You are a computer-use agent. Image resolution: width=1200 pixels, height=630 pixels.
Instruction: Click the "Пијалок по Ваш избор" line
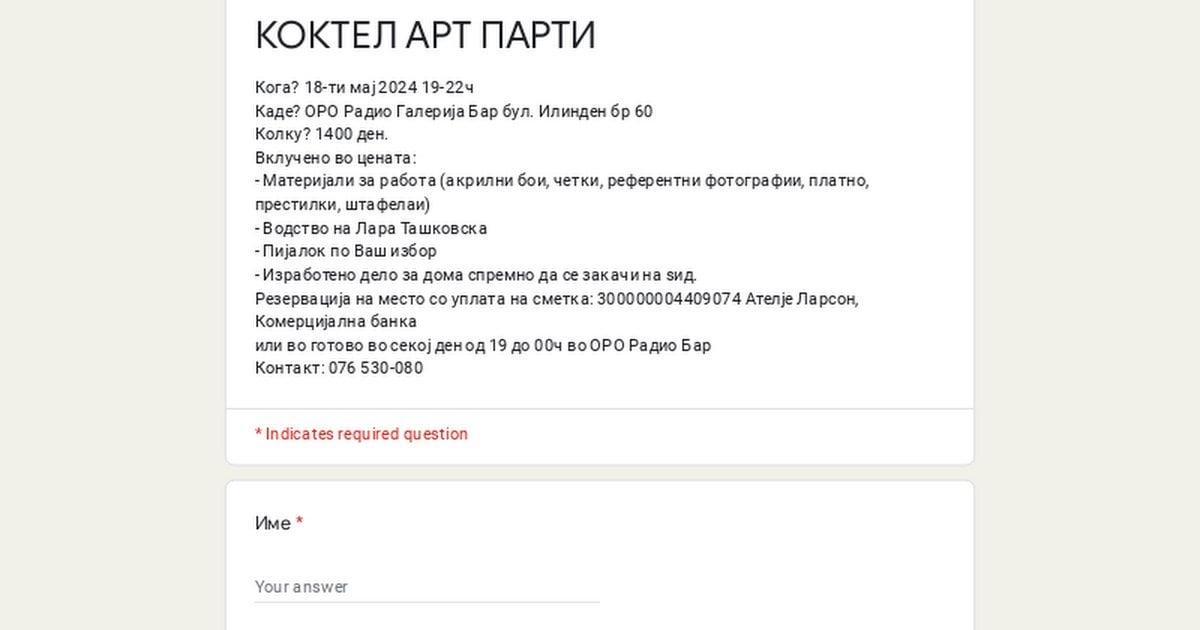[346, 251]
